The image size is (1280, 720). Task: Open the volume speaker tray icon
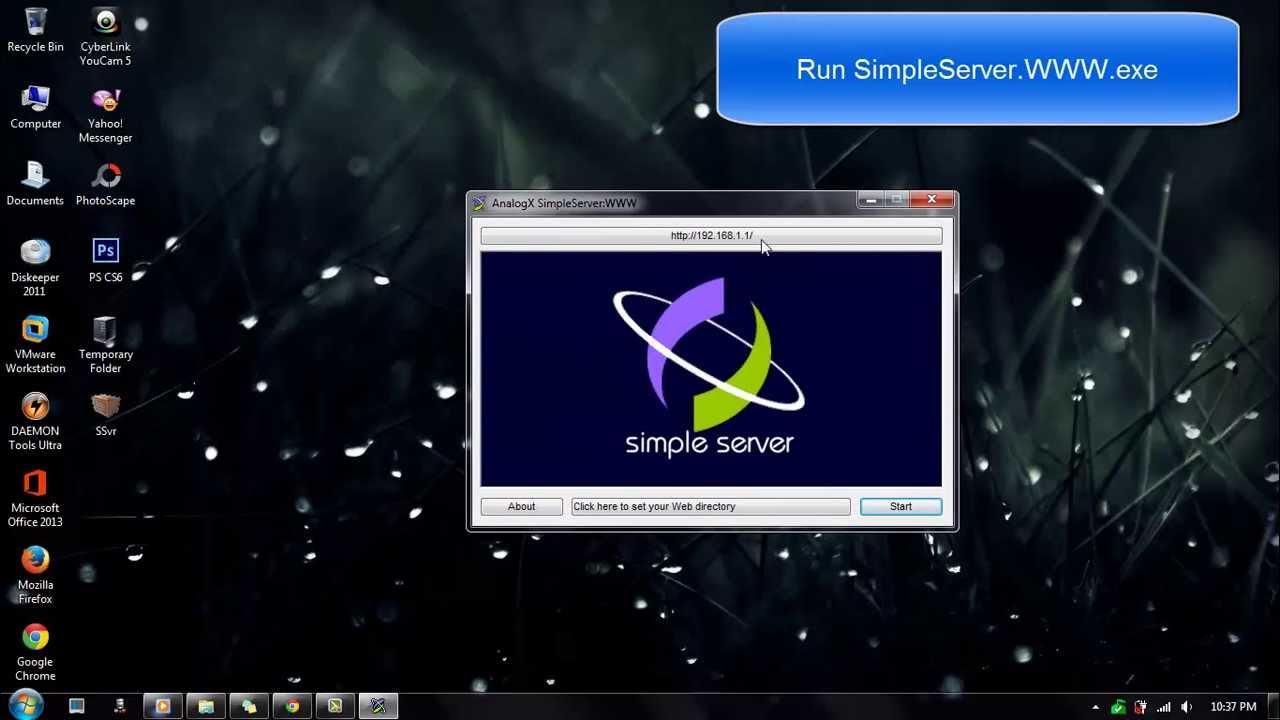[x=1186, y=707]
